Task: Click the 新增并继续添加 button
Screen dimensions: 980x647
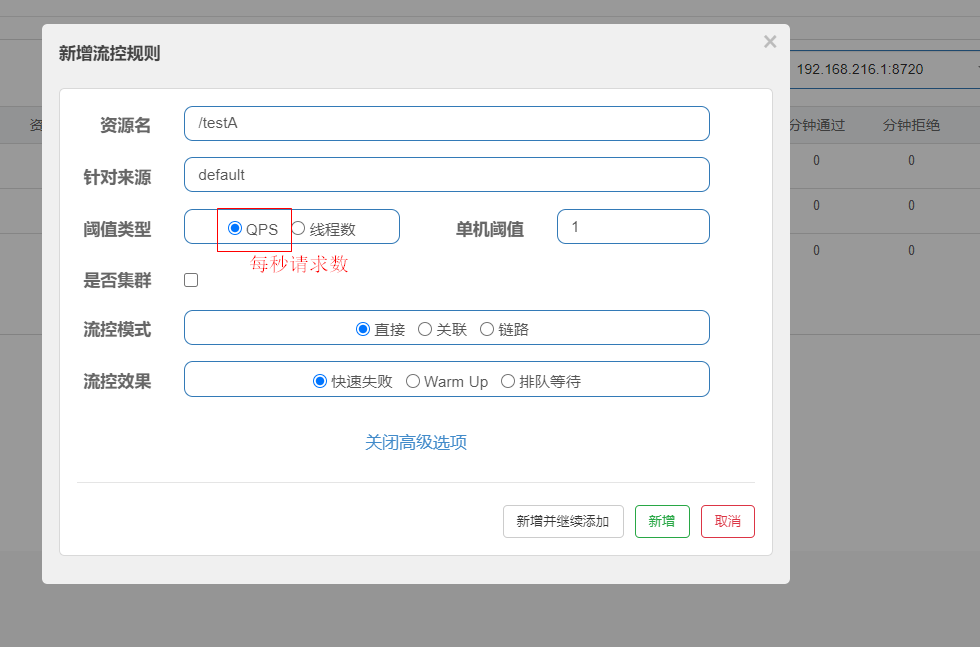Action: (x=563, y=521)
